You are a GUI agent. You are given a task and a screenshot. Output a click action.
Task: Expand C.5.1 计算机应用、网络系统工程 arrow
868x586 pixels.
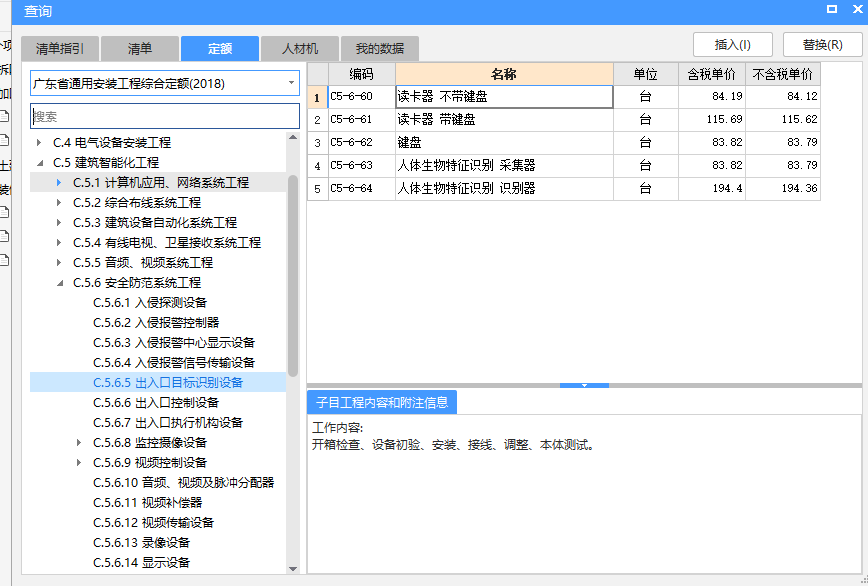click(59, 183)
